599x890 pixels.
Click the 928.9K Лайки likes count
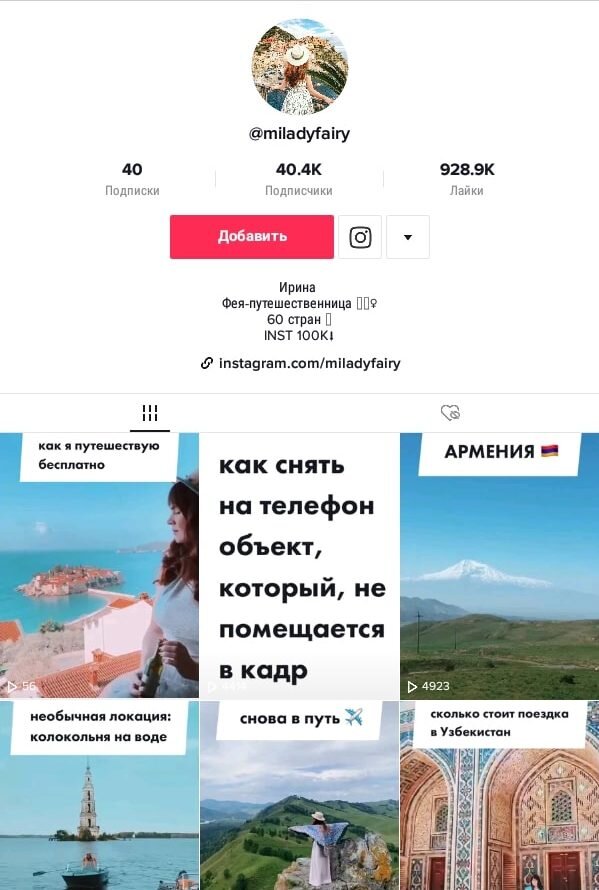[467, 179]
